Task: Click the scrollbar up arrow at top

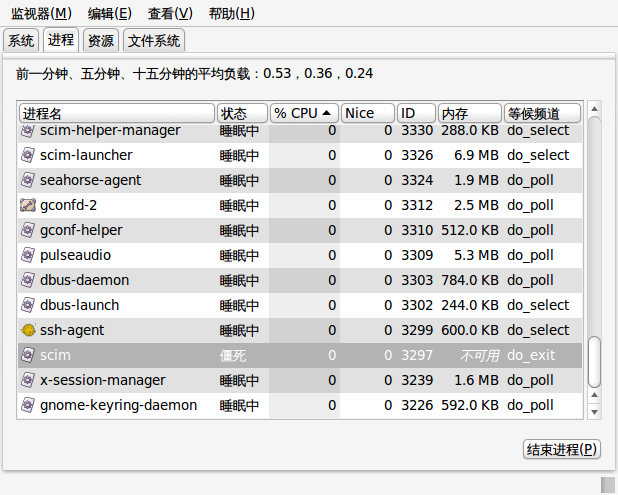Action: point(594,109)
